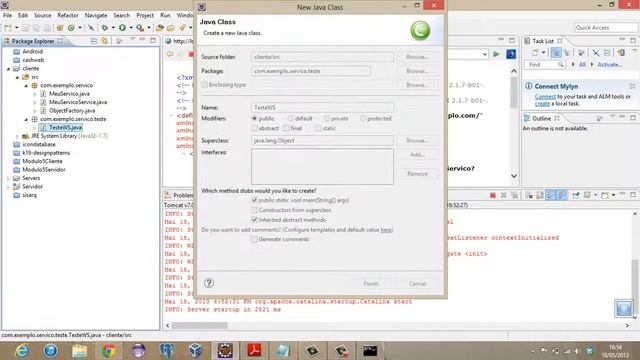Open Google Chrome from taskbar
Viewport: 640px width, 360px height.
(x=109, y=351)
